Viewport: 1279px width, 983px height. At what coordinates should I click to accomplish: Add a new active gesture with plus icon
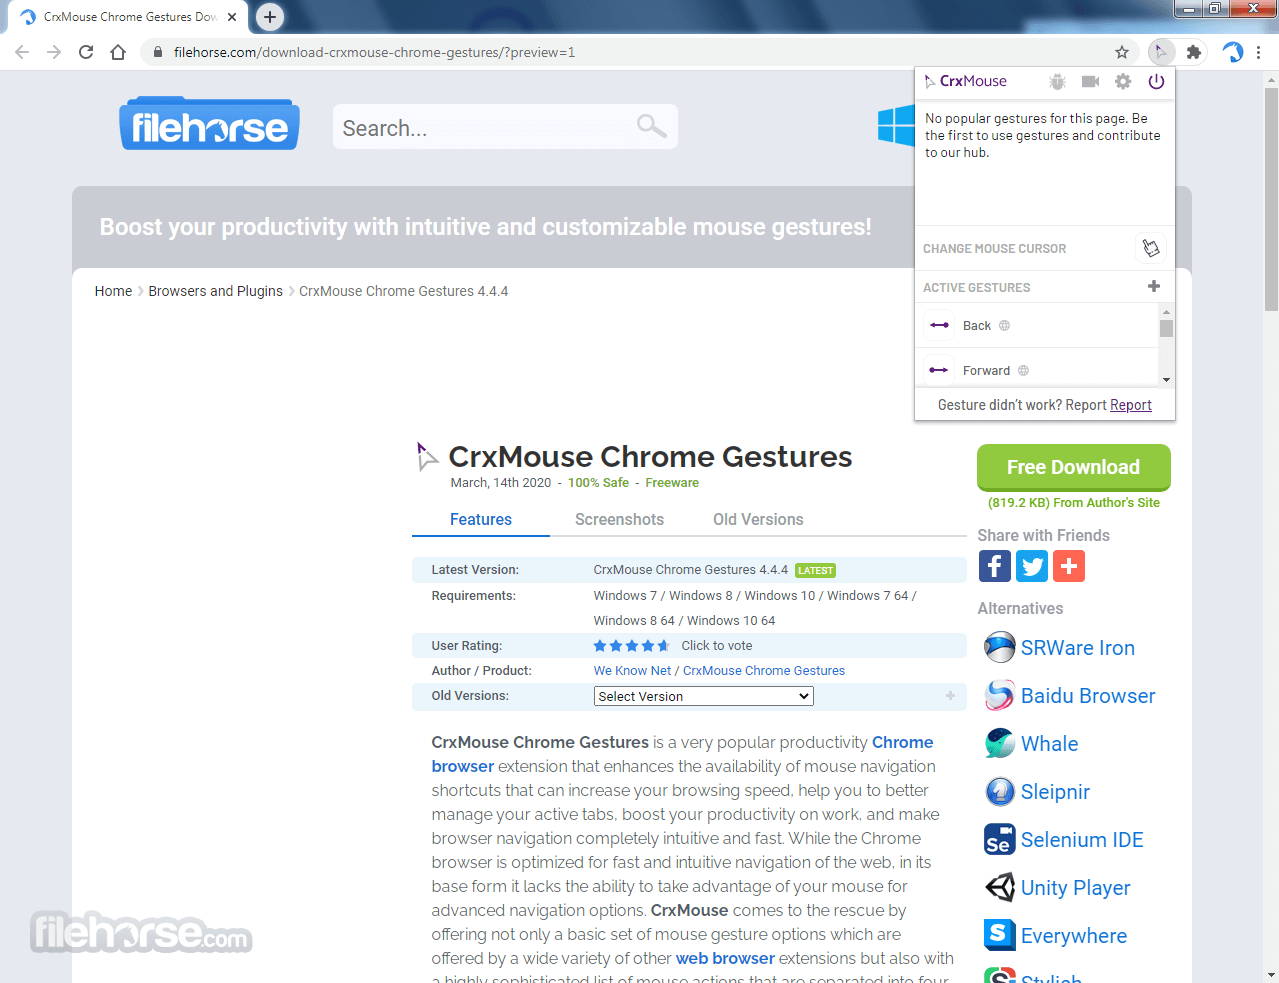(x=1154, y=286)
